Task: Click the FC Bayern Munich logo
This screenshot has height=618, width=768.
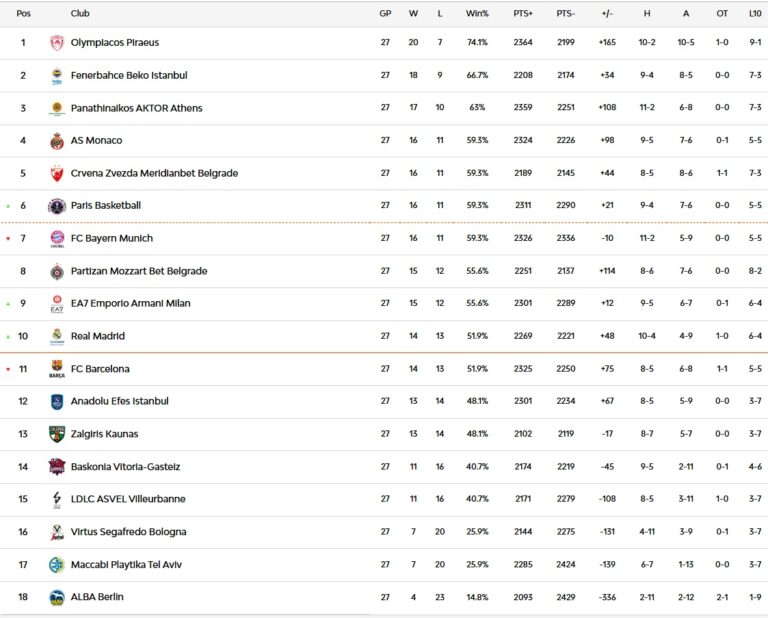Action: [57, 239]
